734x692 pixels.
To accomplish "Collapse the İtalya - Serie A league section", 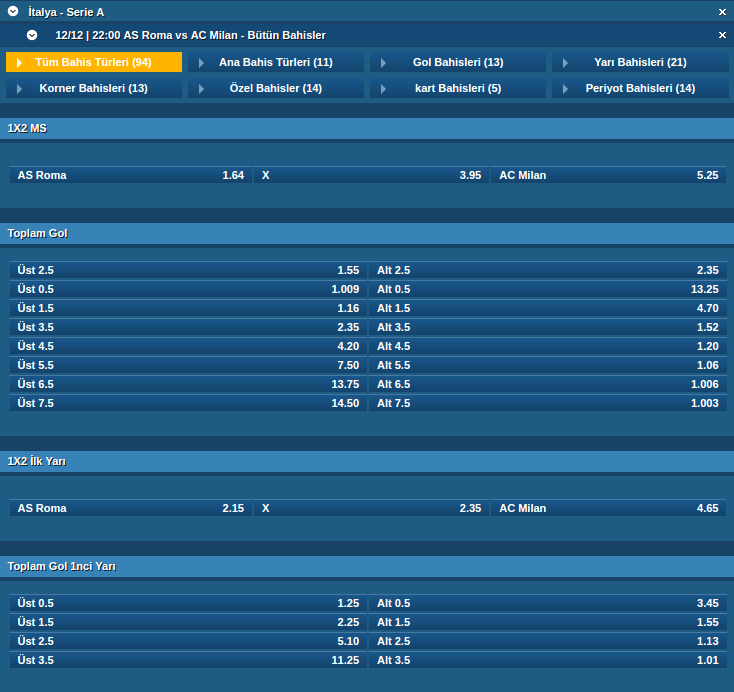I will click(x=12, y=12).
